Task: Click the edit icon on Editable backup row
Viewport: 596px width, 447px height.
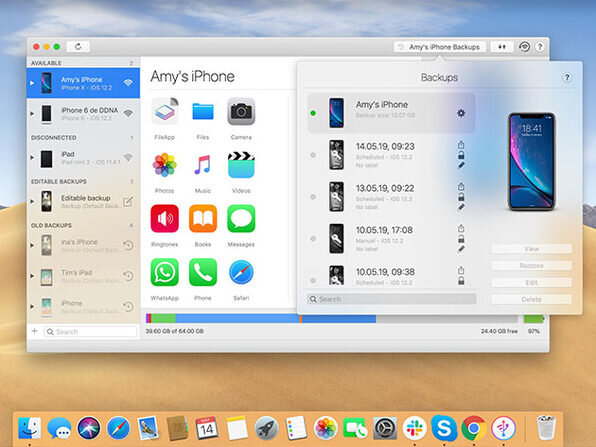Action: [x=128, y=201]
